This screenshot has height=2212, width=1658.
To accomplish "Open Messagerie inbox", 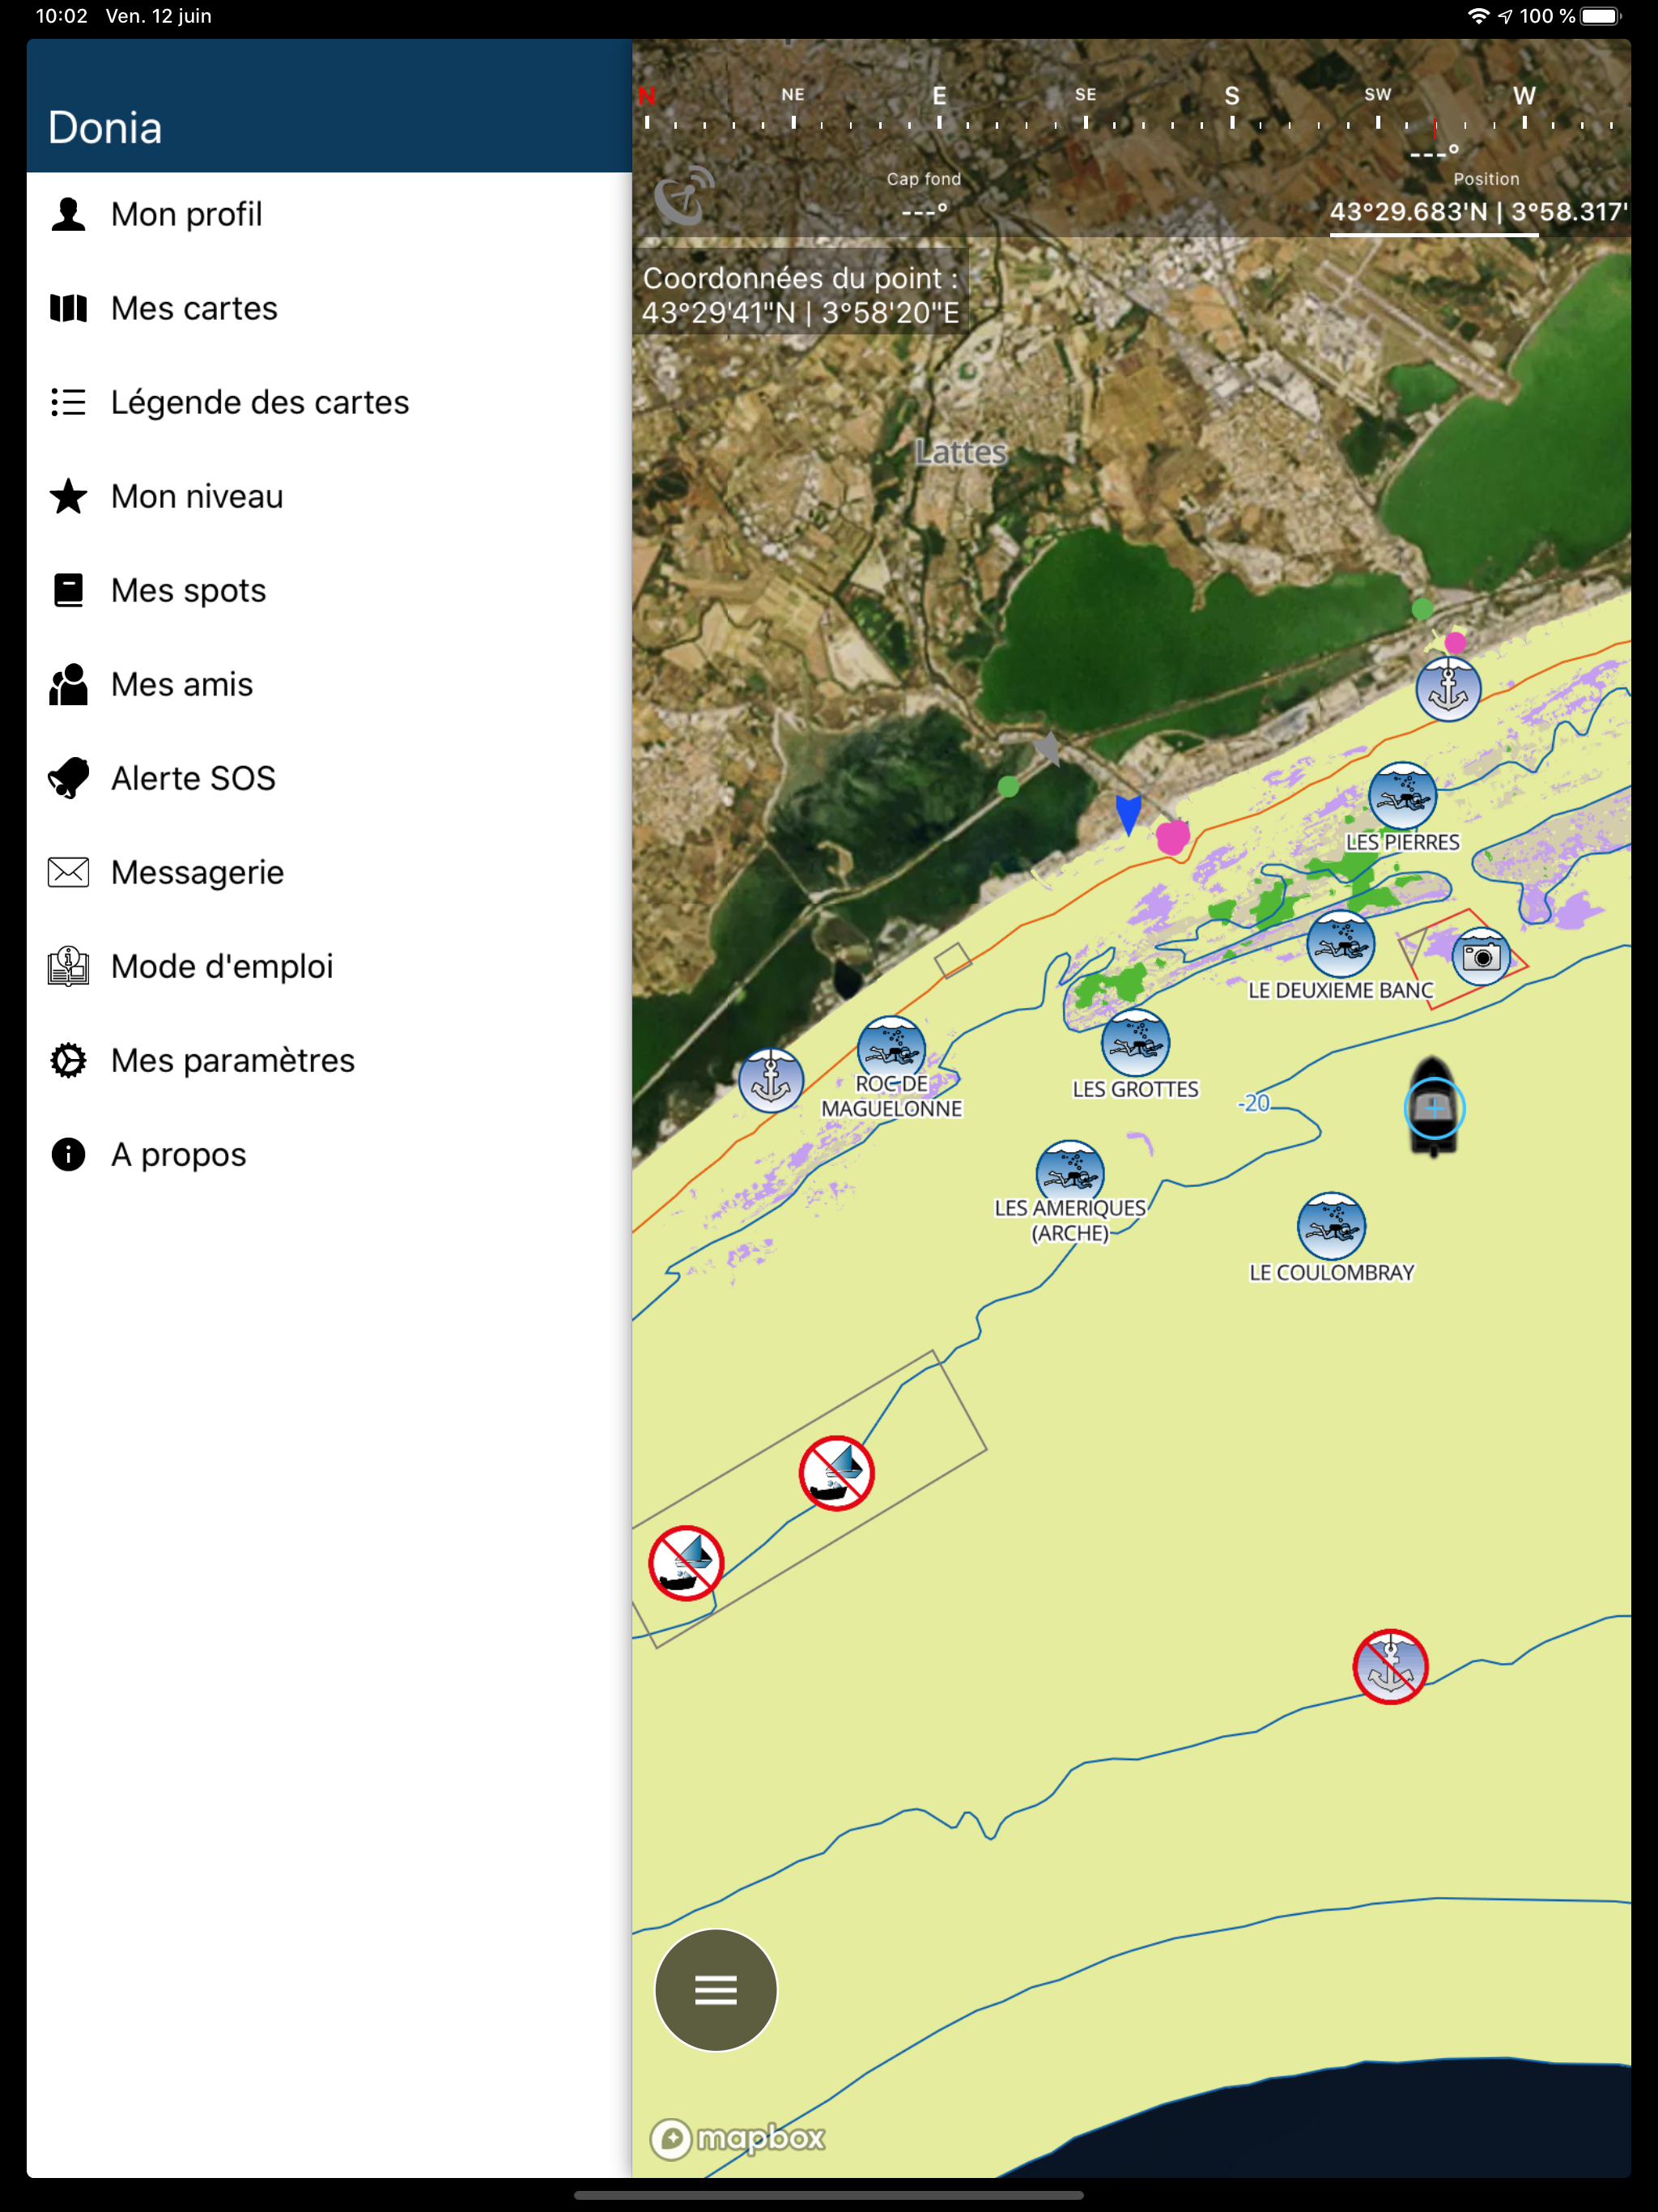I will coord(197,872).
